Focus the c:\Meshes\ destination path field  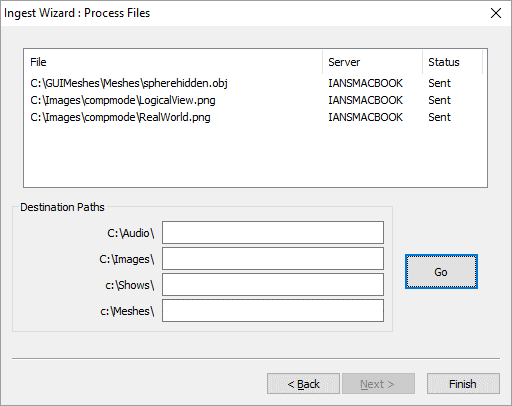pyautogui.click(x=273, y=310)
